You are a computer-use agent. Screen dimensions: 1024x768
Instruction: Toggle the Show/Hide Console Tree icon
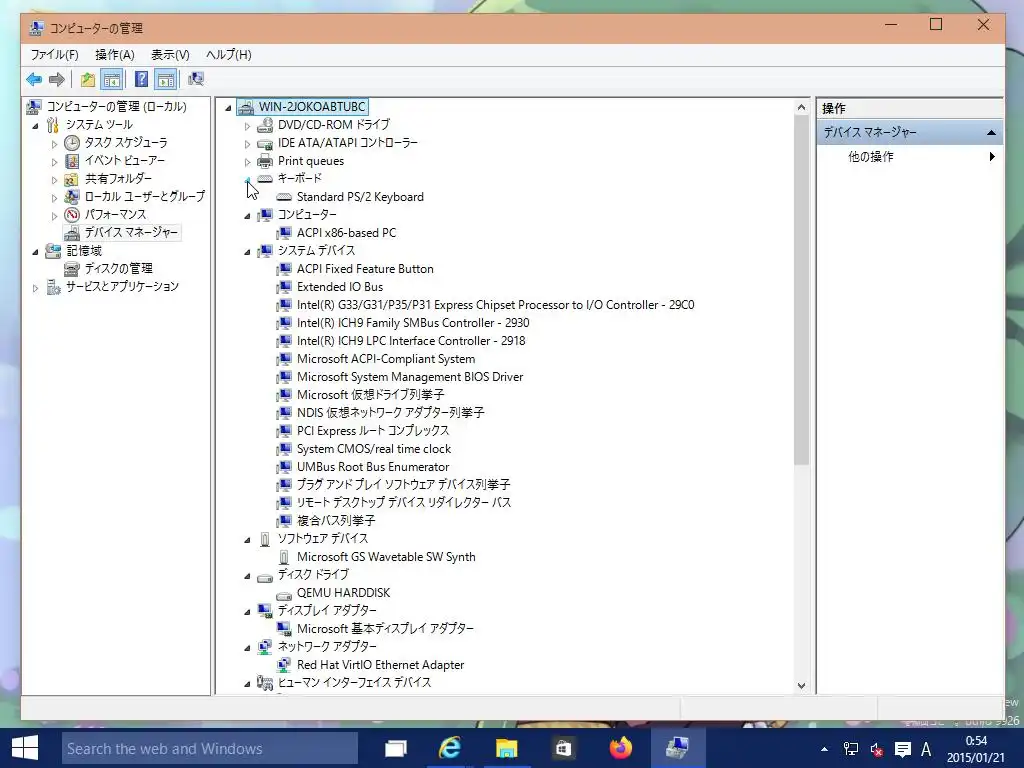coord(112,80)
